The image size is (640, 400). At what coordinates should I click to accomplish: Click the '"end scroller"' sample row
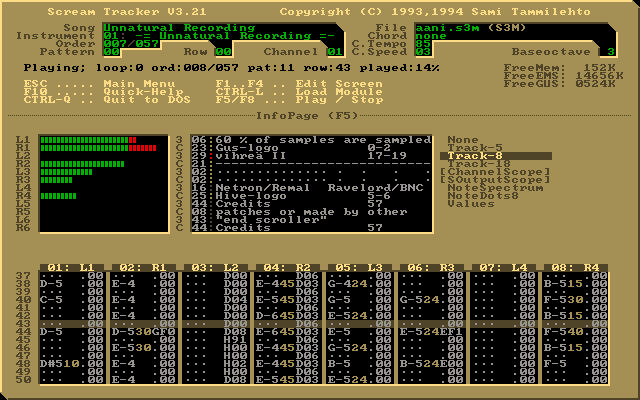(311, 220)
